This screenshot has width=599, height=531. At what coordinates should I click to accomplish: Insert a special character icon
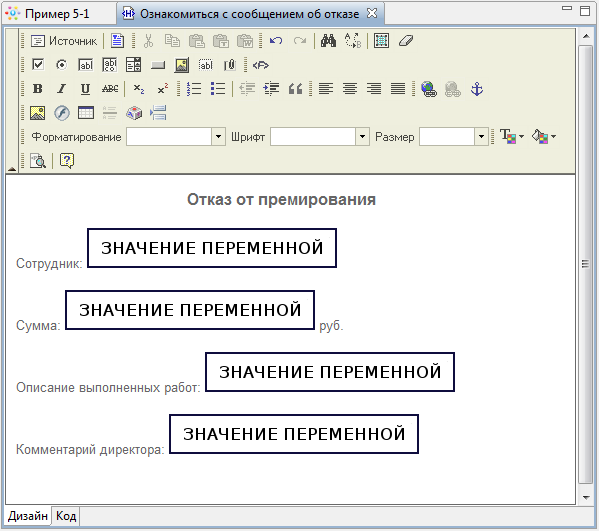click(134, 113)
